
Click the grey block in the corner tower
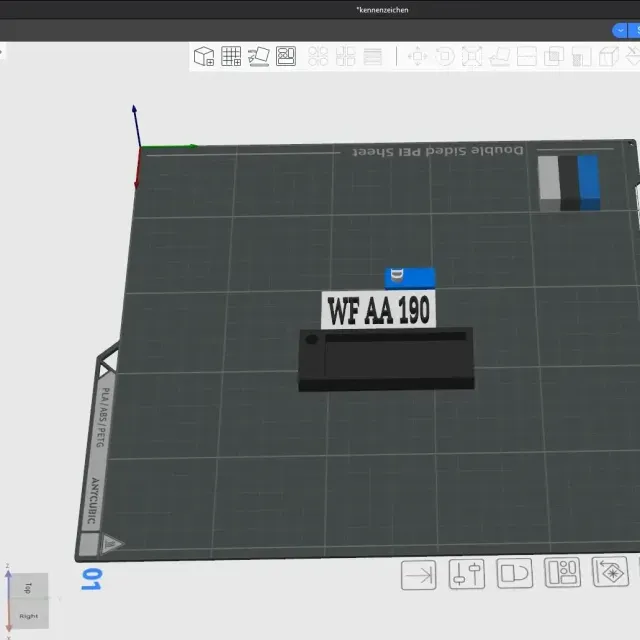(x=549, y=184)
